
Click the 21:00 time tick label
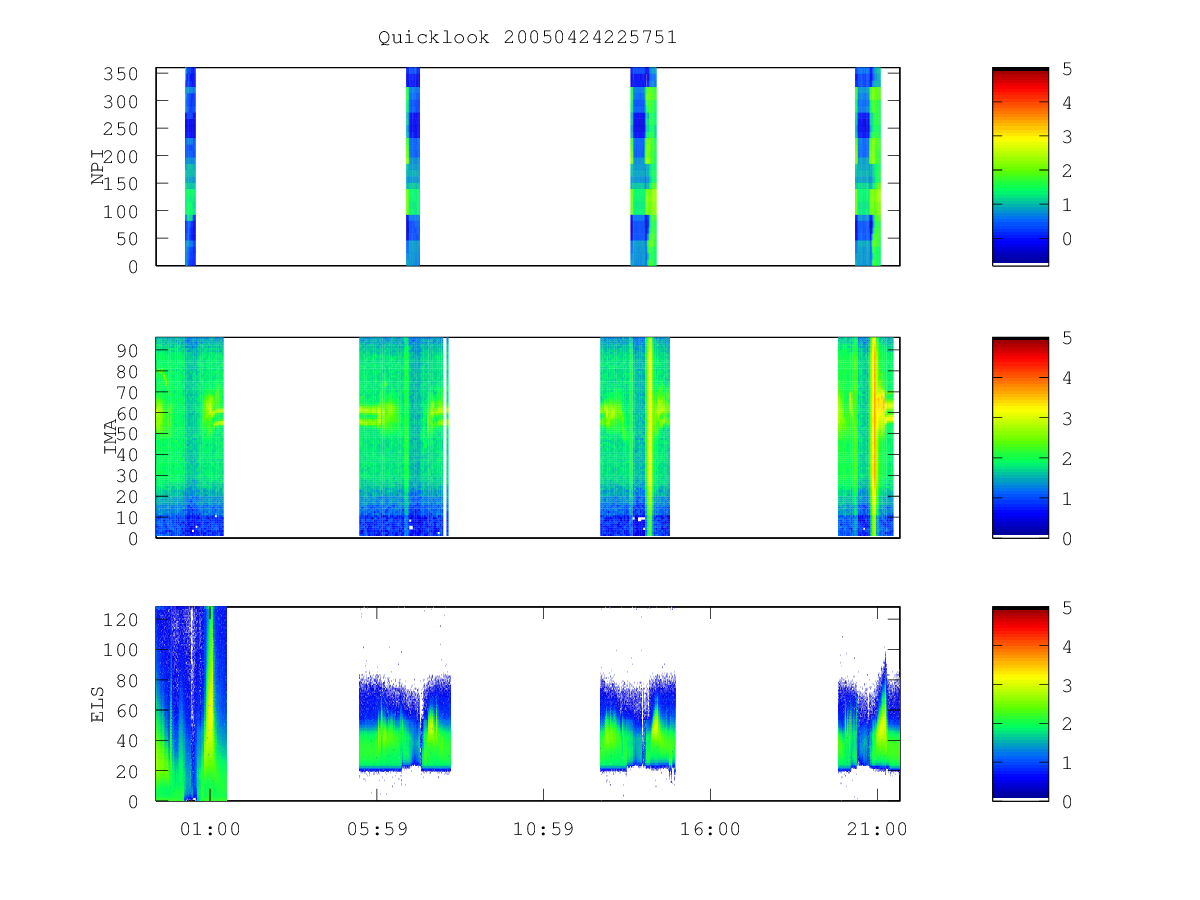(x=877, y=829)
